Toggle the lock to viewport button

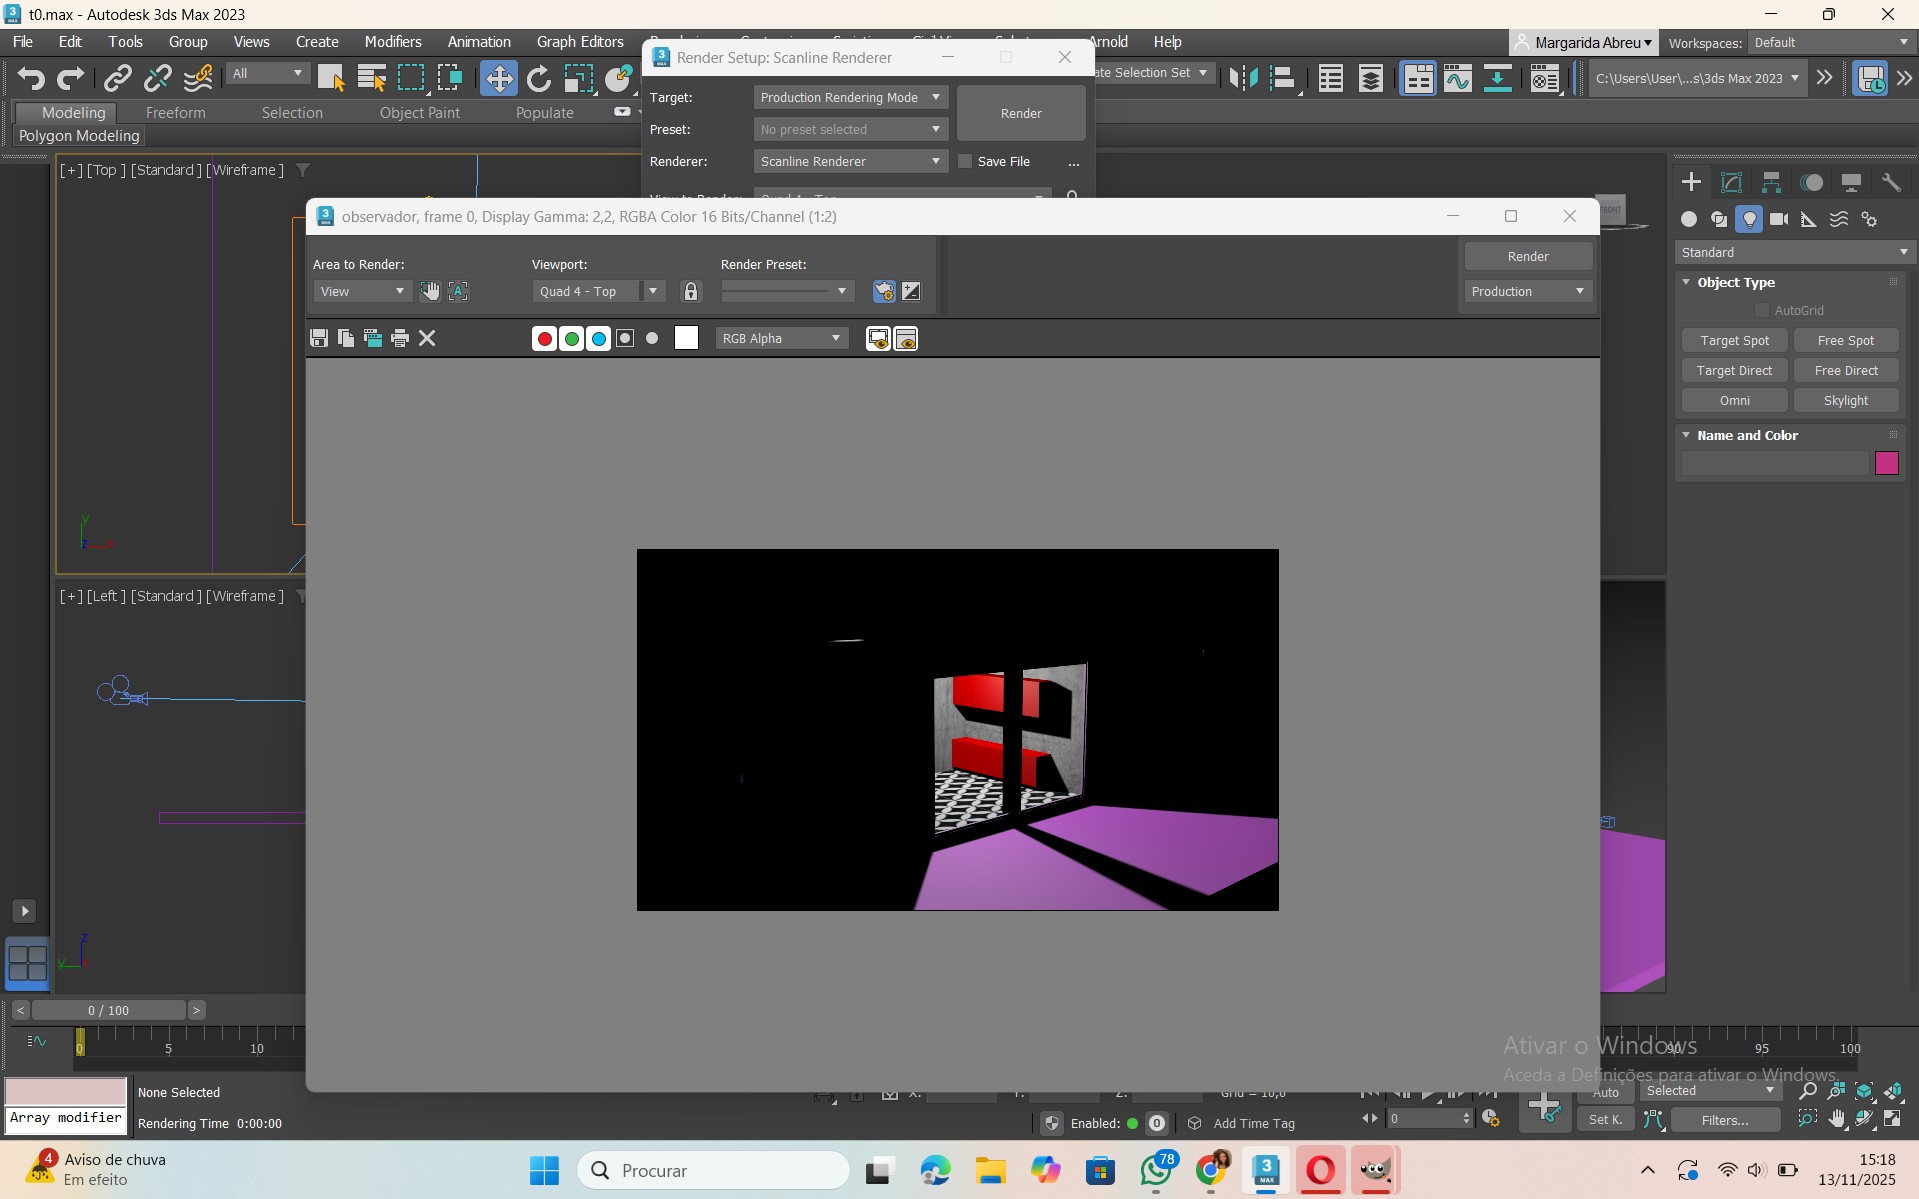click(690, 291)
